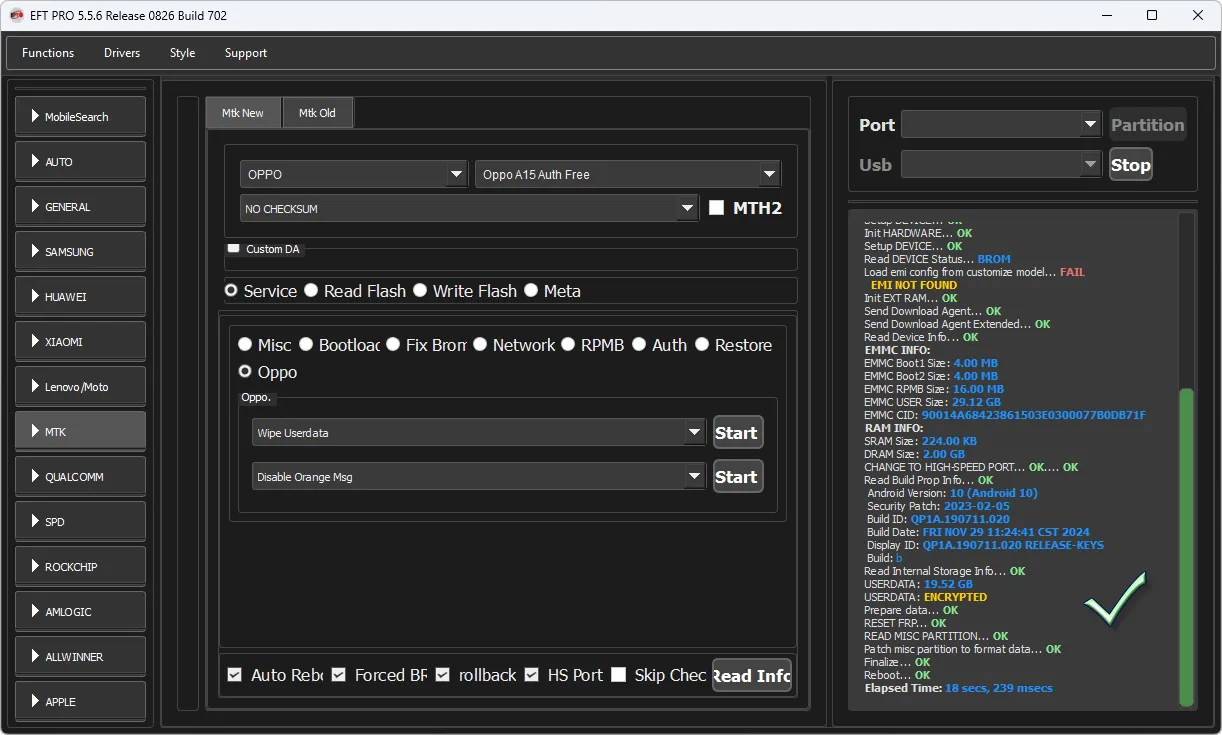Image resolution: width=1222 pixels, height=735 pixels.
Task: Open the AMLOGIC sidebar section
Action: click(x=80, y=612)
